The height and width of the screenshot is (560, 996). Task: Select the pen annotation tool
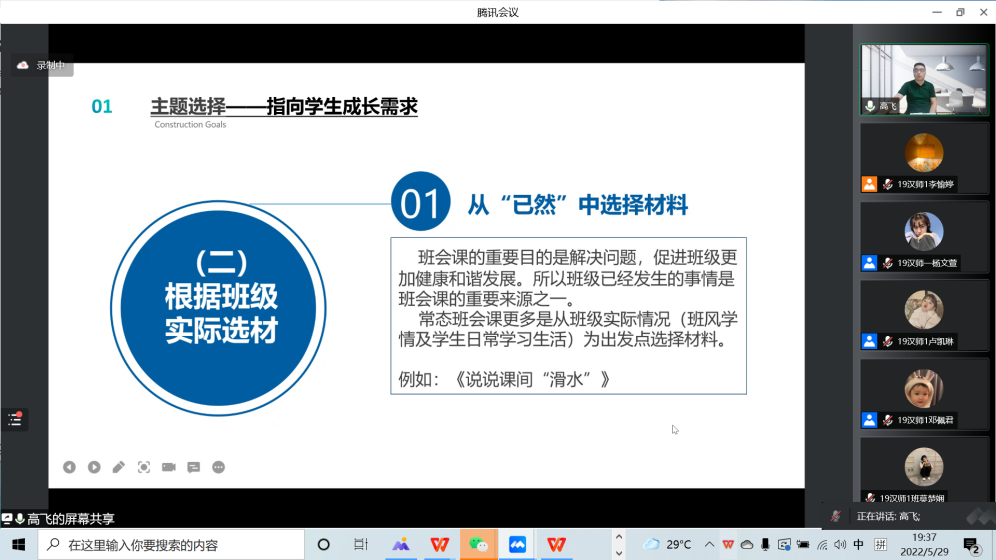point(119,467)
